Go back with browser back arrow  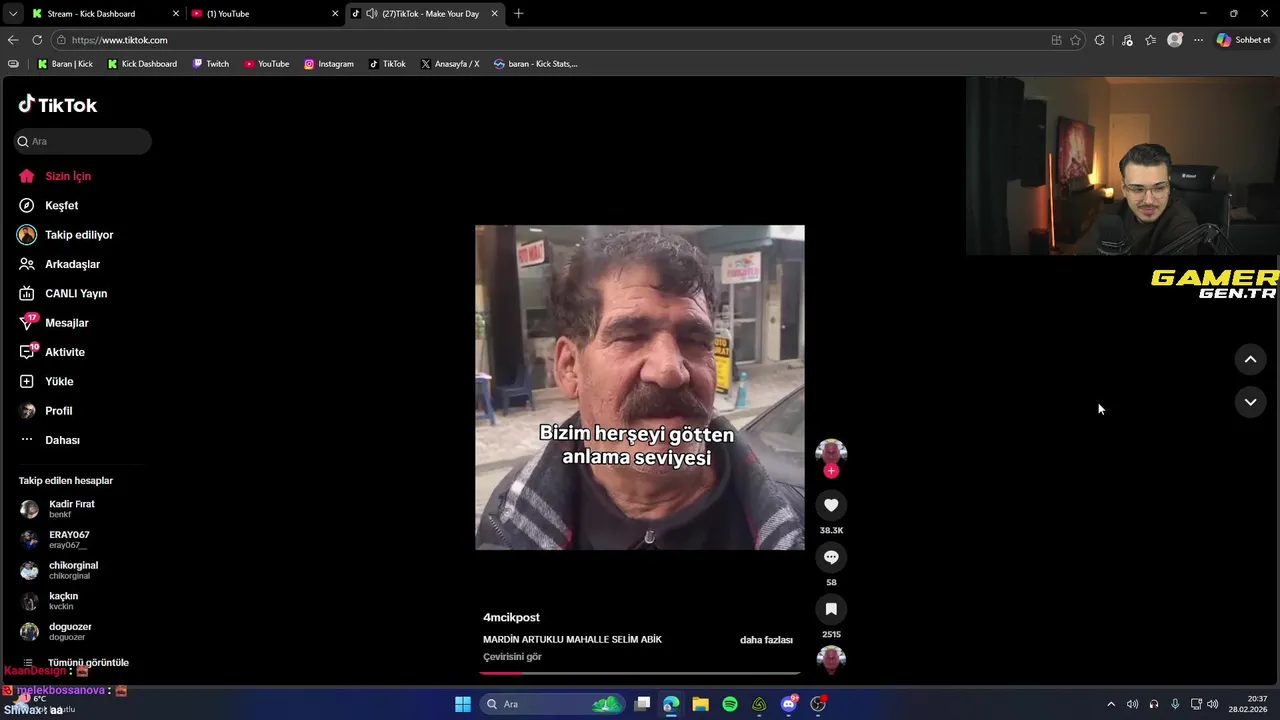click(13, 40)
